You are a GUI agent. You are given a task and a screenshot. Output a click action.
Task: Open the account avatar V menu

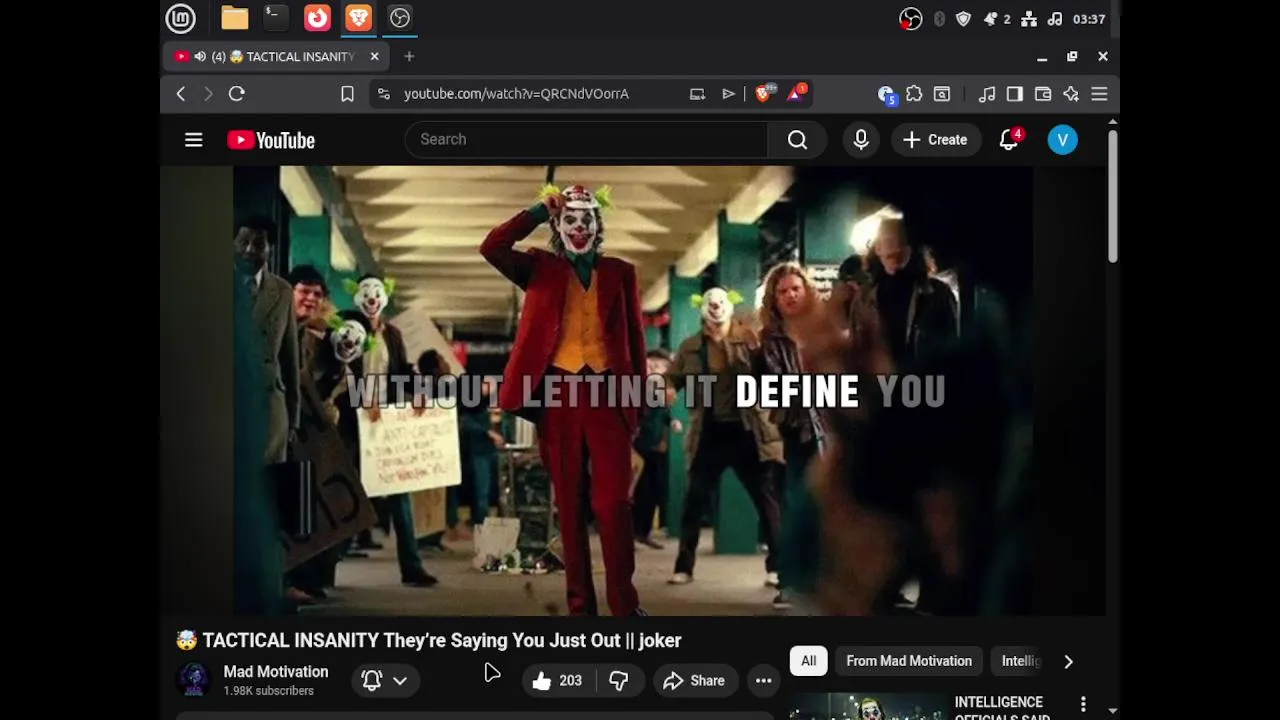[1063, 140]
